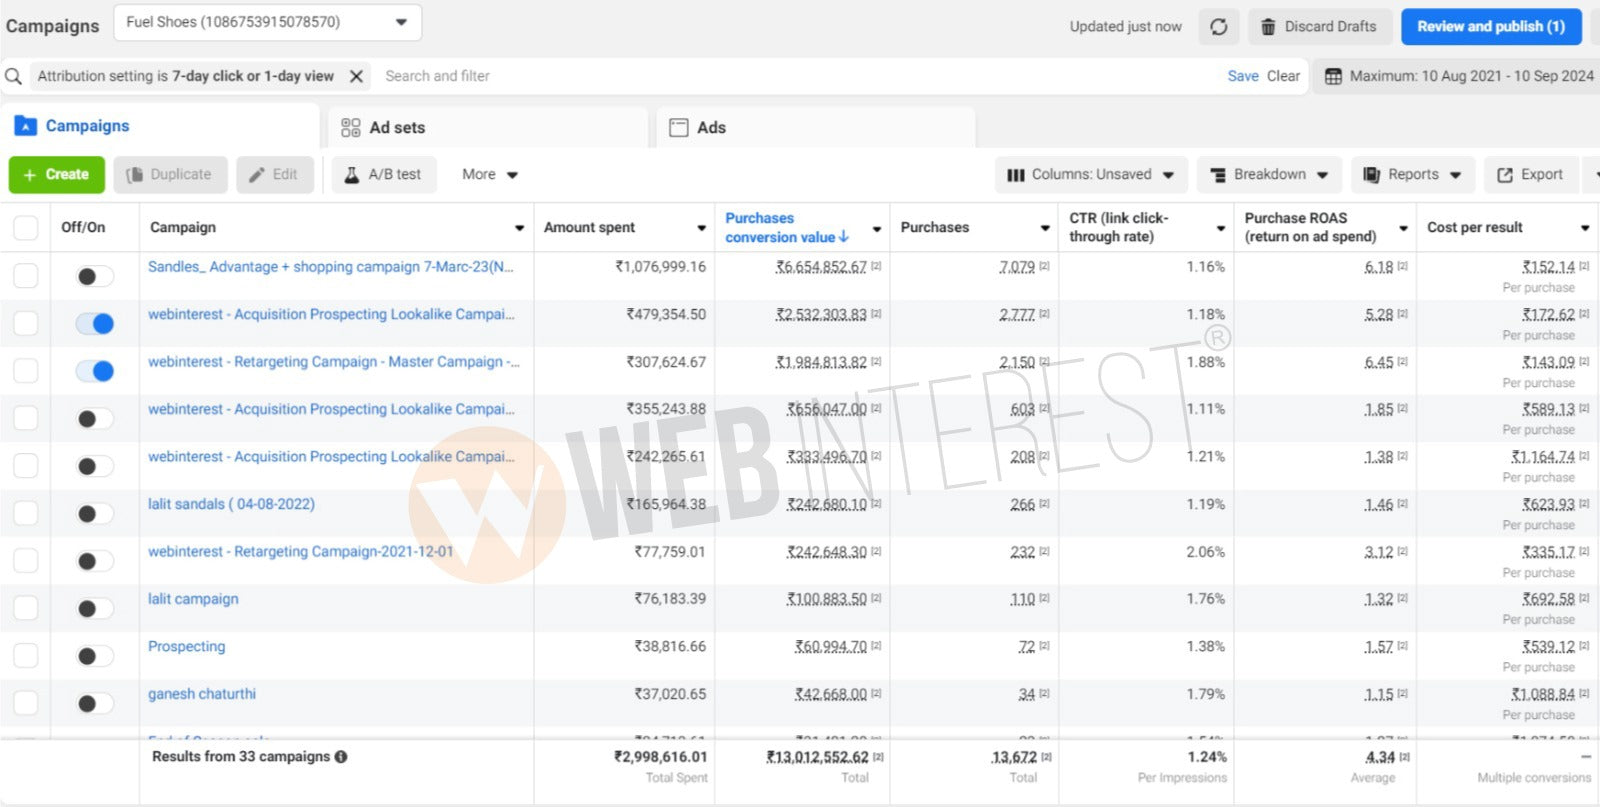Open the Columns: Unsaved dropdown
Viewport: 1600px width, 807px height.
[x=1091, y=174]
